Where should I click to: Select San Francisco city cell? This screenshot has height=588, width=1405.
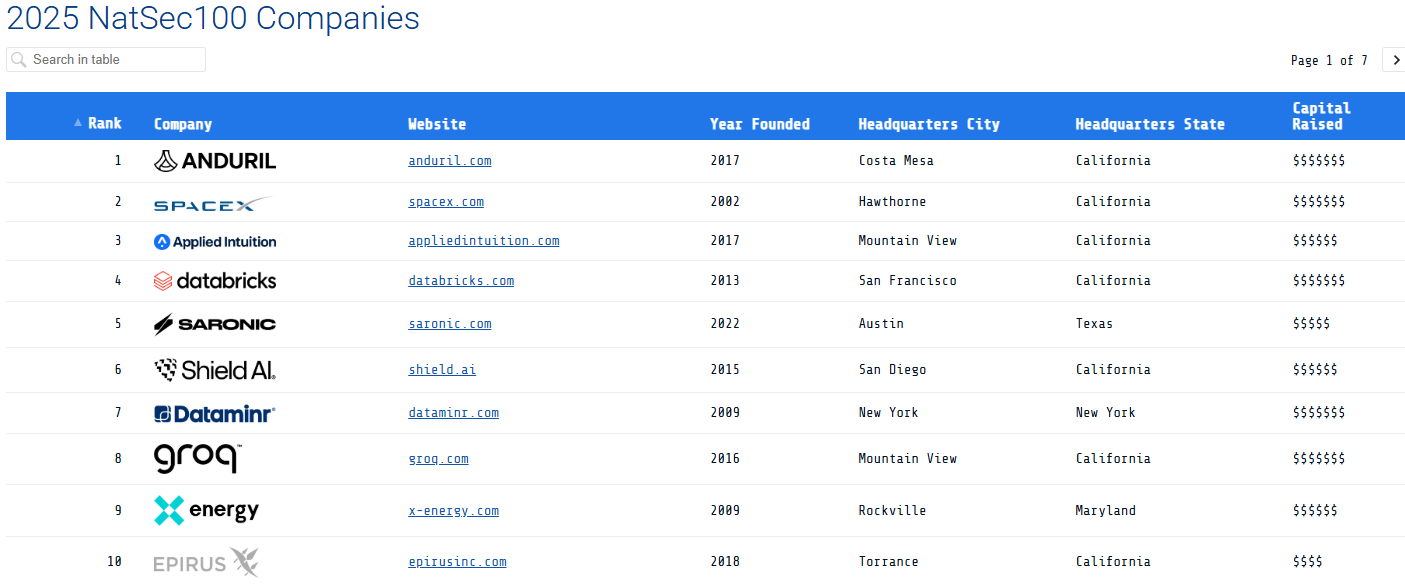[x=907, y=281]
